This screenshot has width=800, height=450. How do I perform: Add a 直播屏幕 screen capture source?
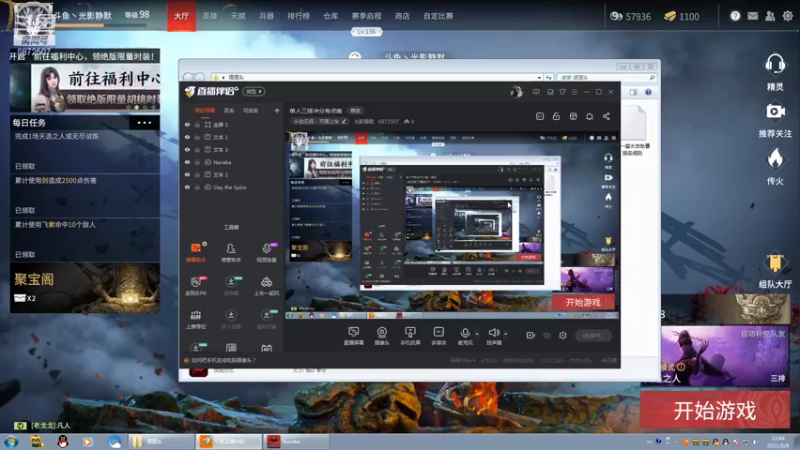(354, 336)
